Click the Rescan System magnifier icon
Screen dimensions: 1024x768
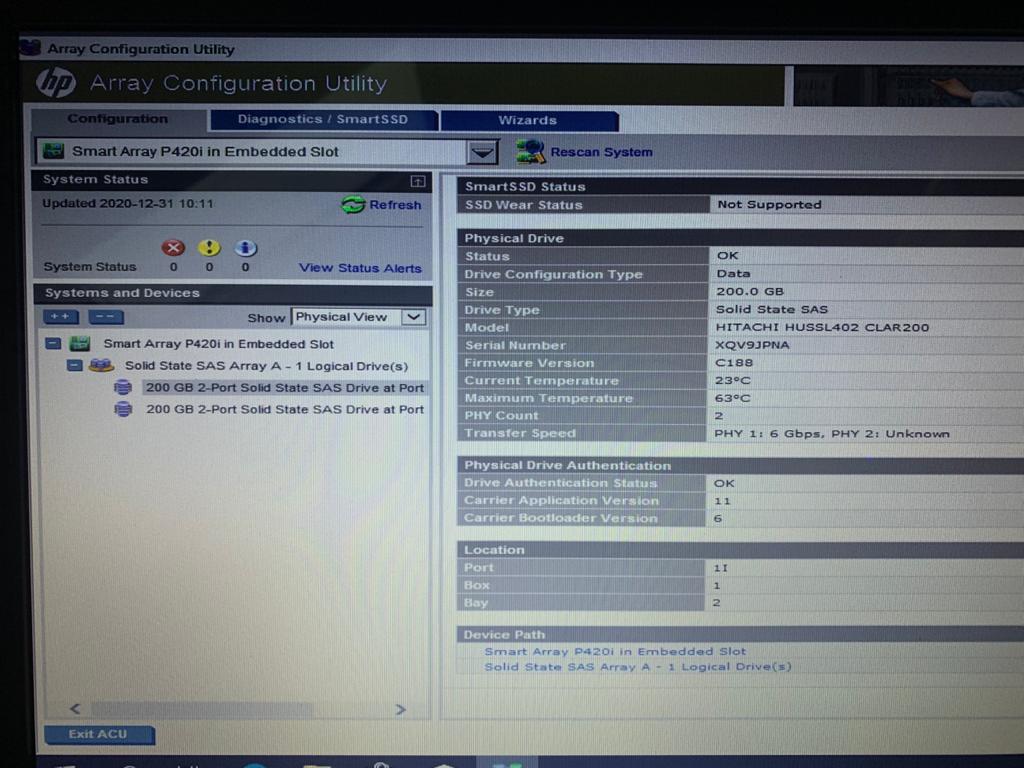click(530, 152)
